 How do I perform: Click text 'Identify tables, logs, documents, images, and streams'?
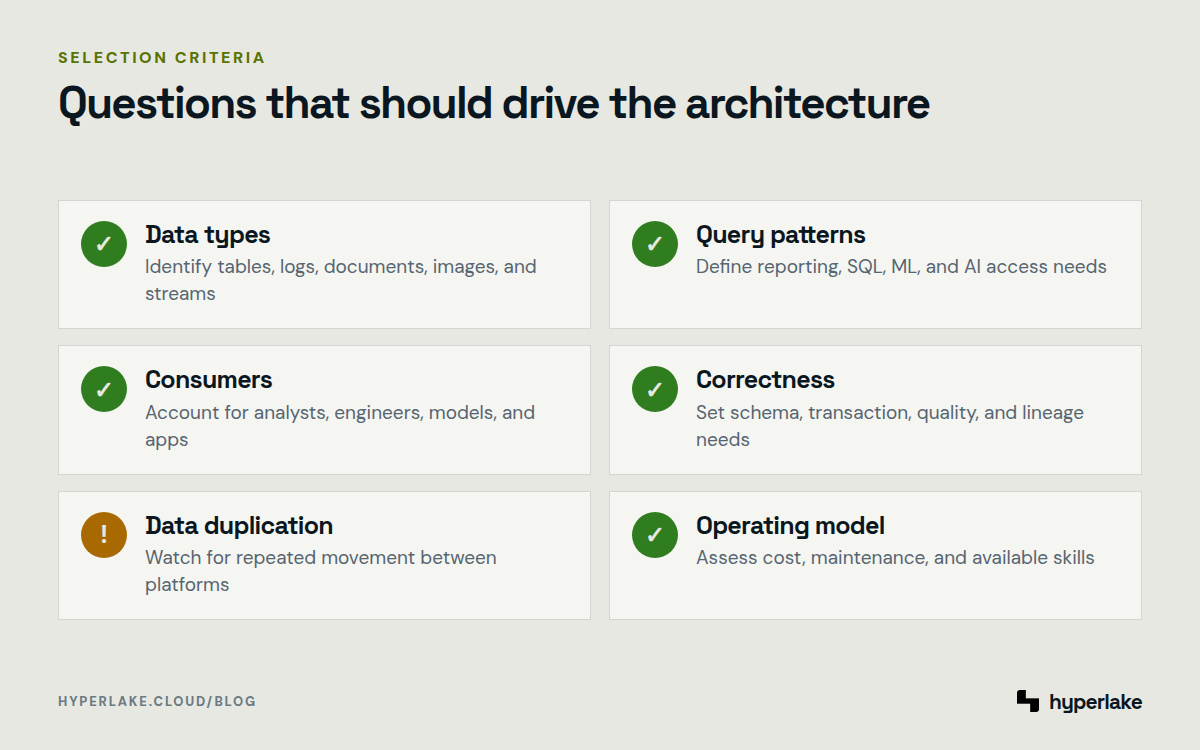click(341, 280)
